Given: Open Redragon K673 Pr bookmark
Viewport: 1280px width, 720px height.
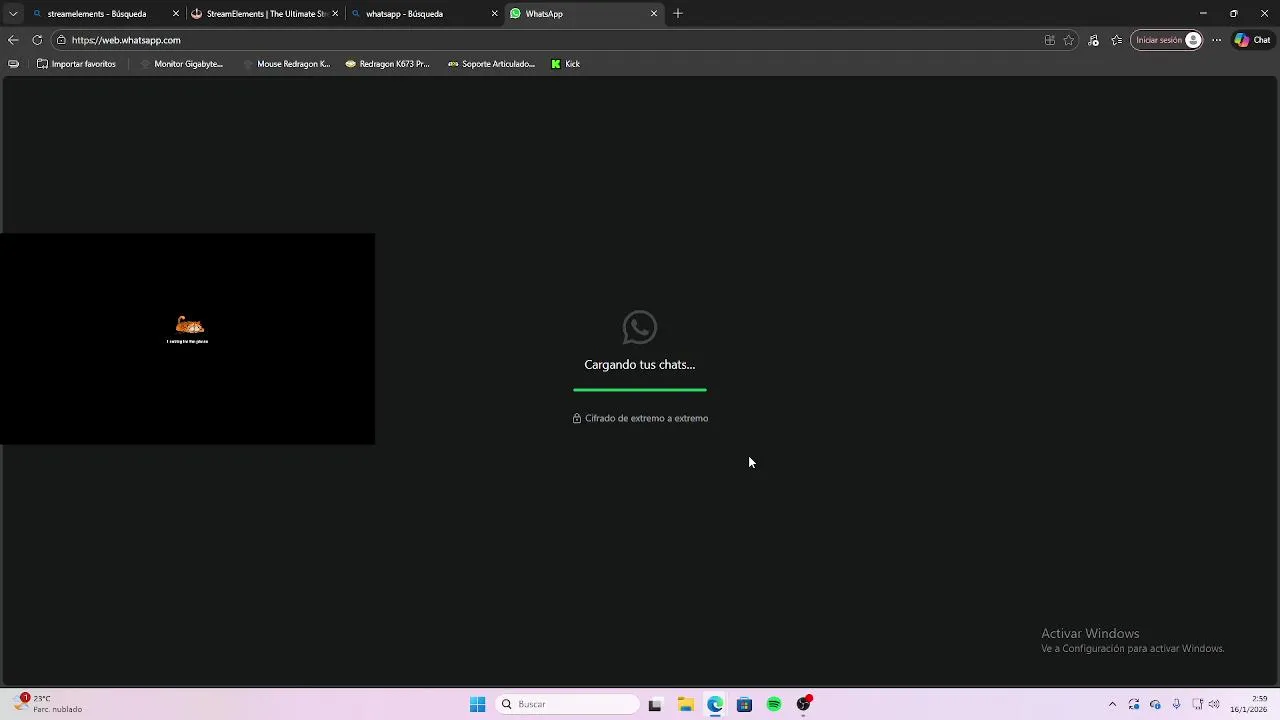Looking at the screenshot, I should [387, 64].
